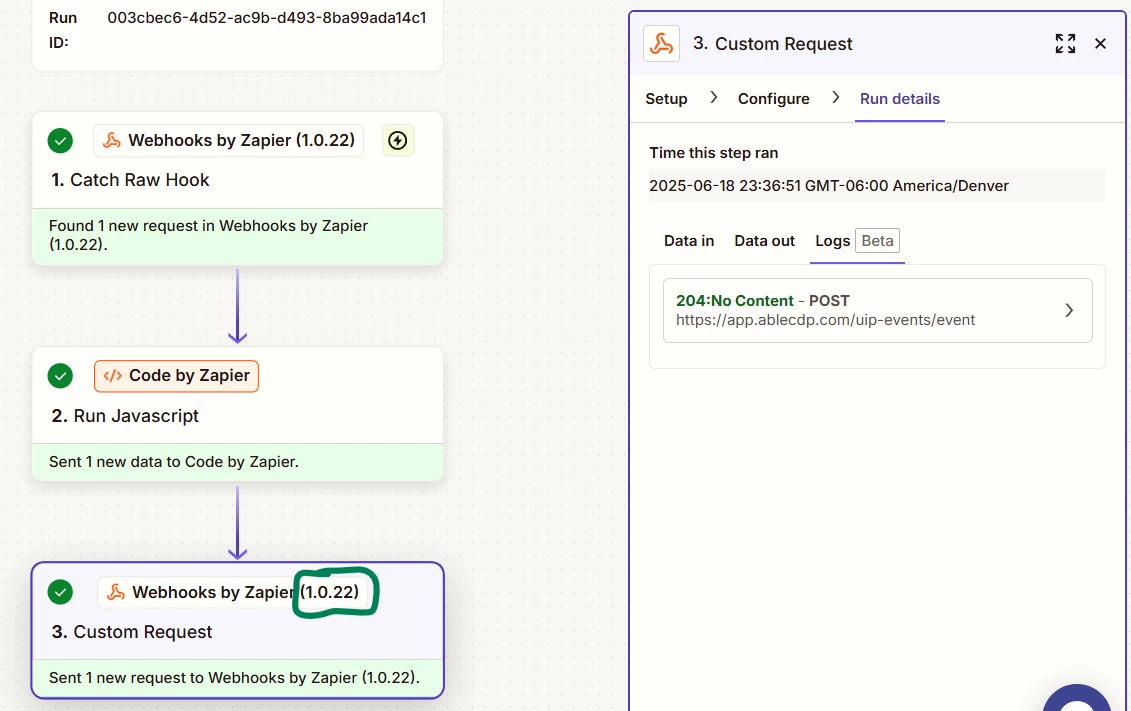The height and width of the screenshot is (711, 1131).
Task: Select the Code by Zapier badge on step 2
Action: pos(176,376)
